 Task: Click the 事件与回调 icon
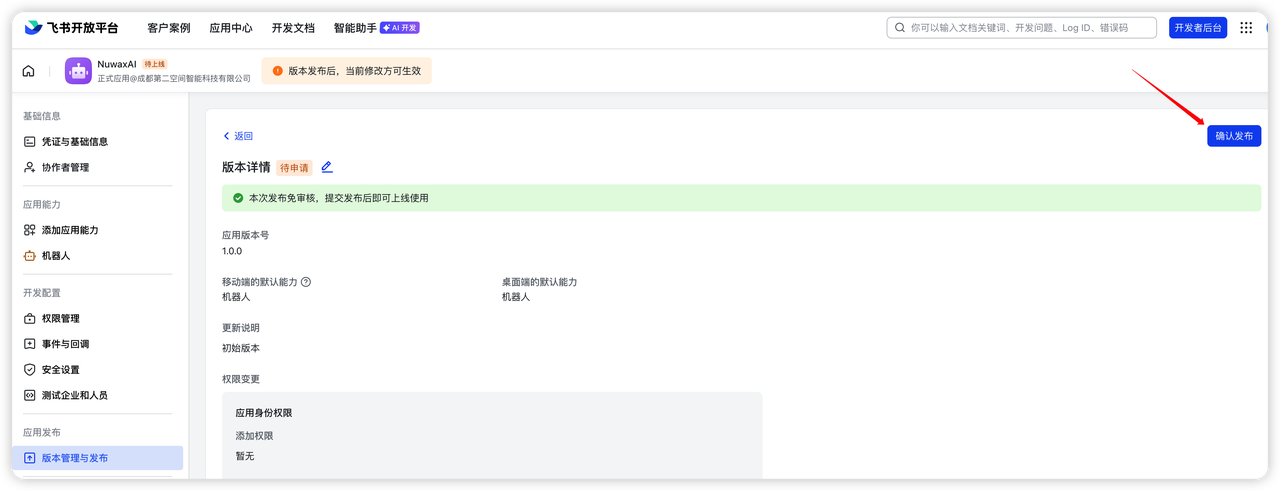[x=30, y=344]
